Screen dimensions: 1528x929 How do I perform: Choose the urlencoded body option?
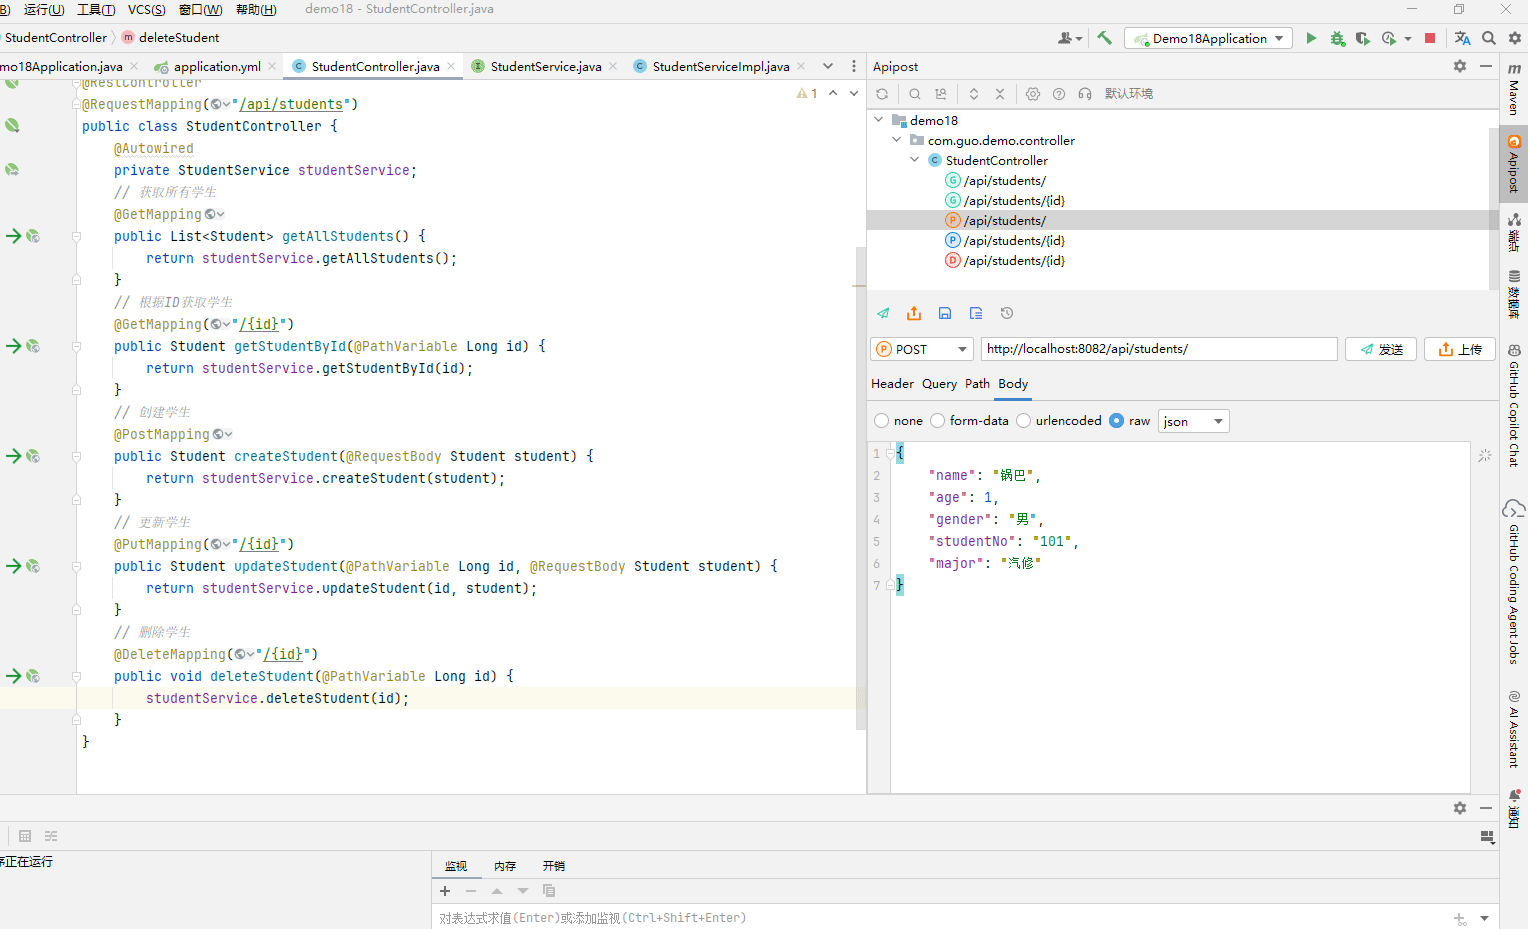(1024, 421)
